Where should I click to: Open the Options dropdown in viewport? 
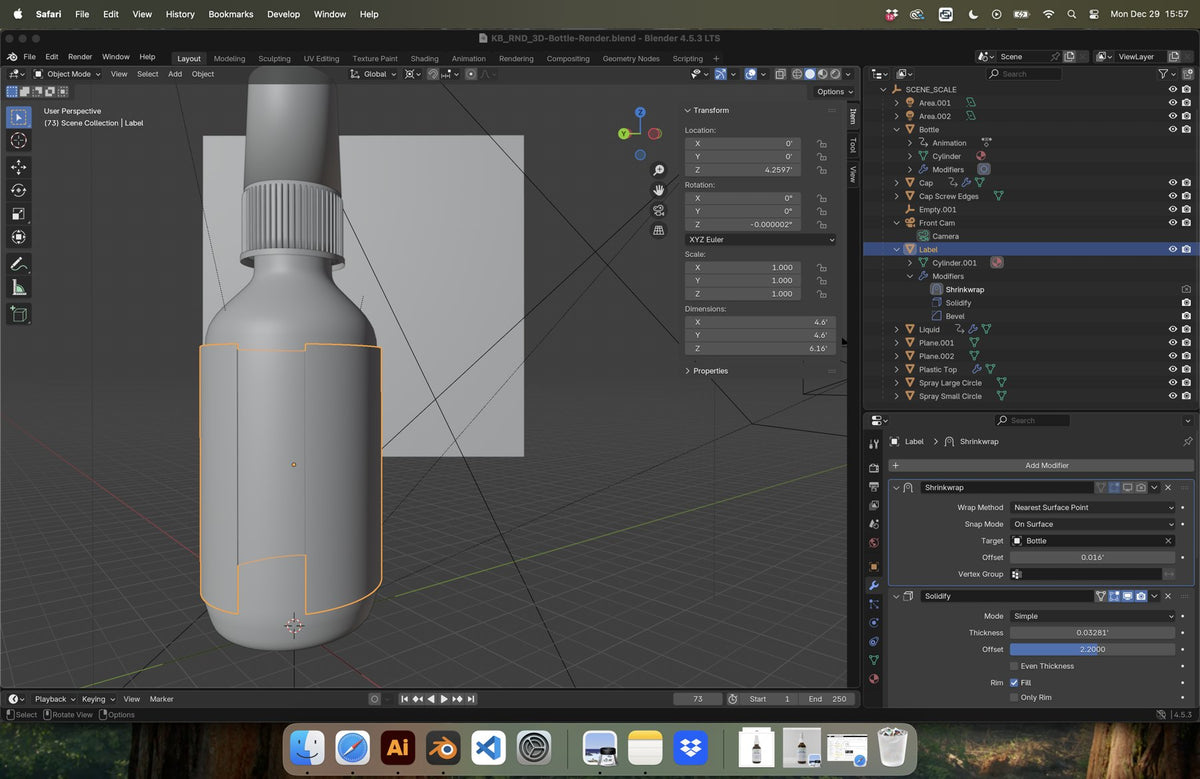pyautogui.click(x=835, y=92)
